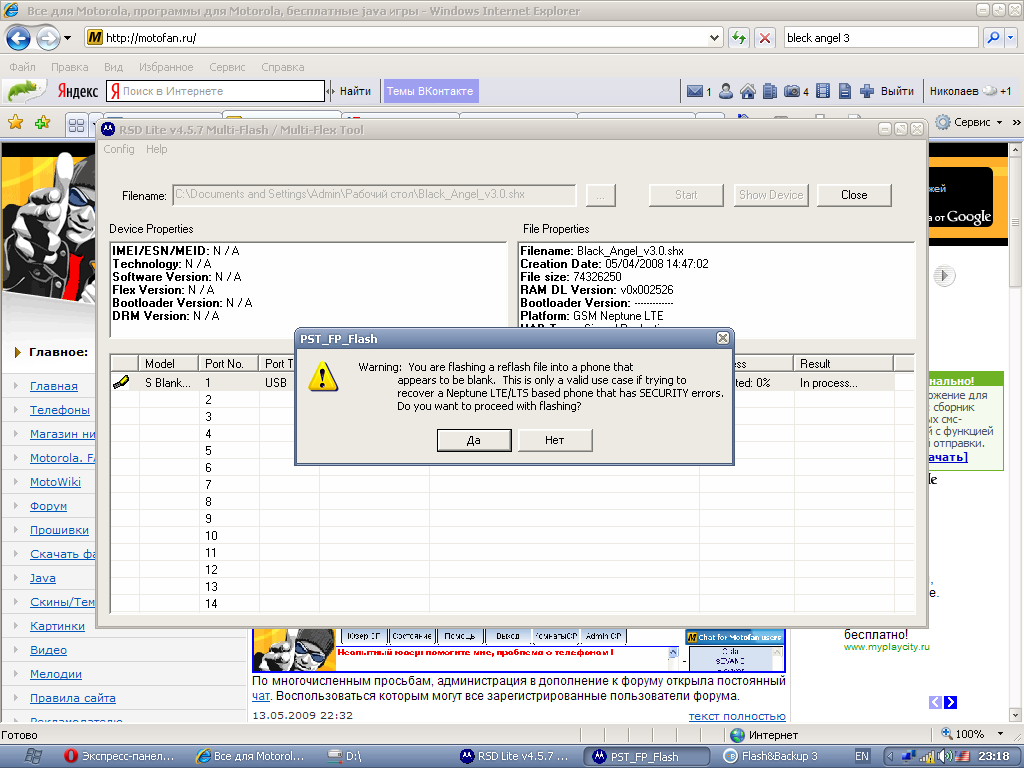Click the Николаев user name
1024x768 pixels.
click(954, 91)
